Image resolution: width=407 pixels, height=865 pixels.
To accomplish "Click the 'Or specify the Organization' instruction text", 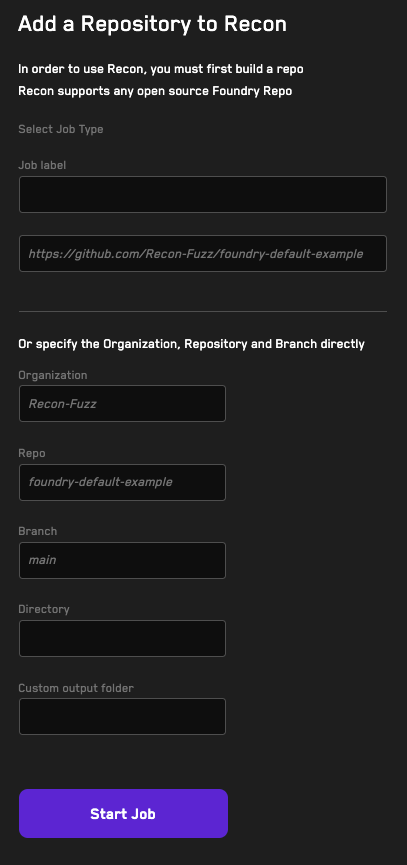I will tap(191, 344).
